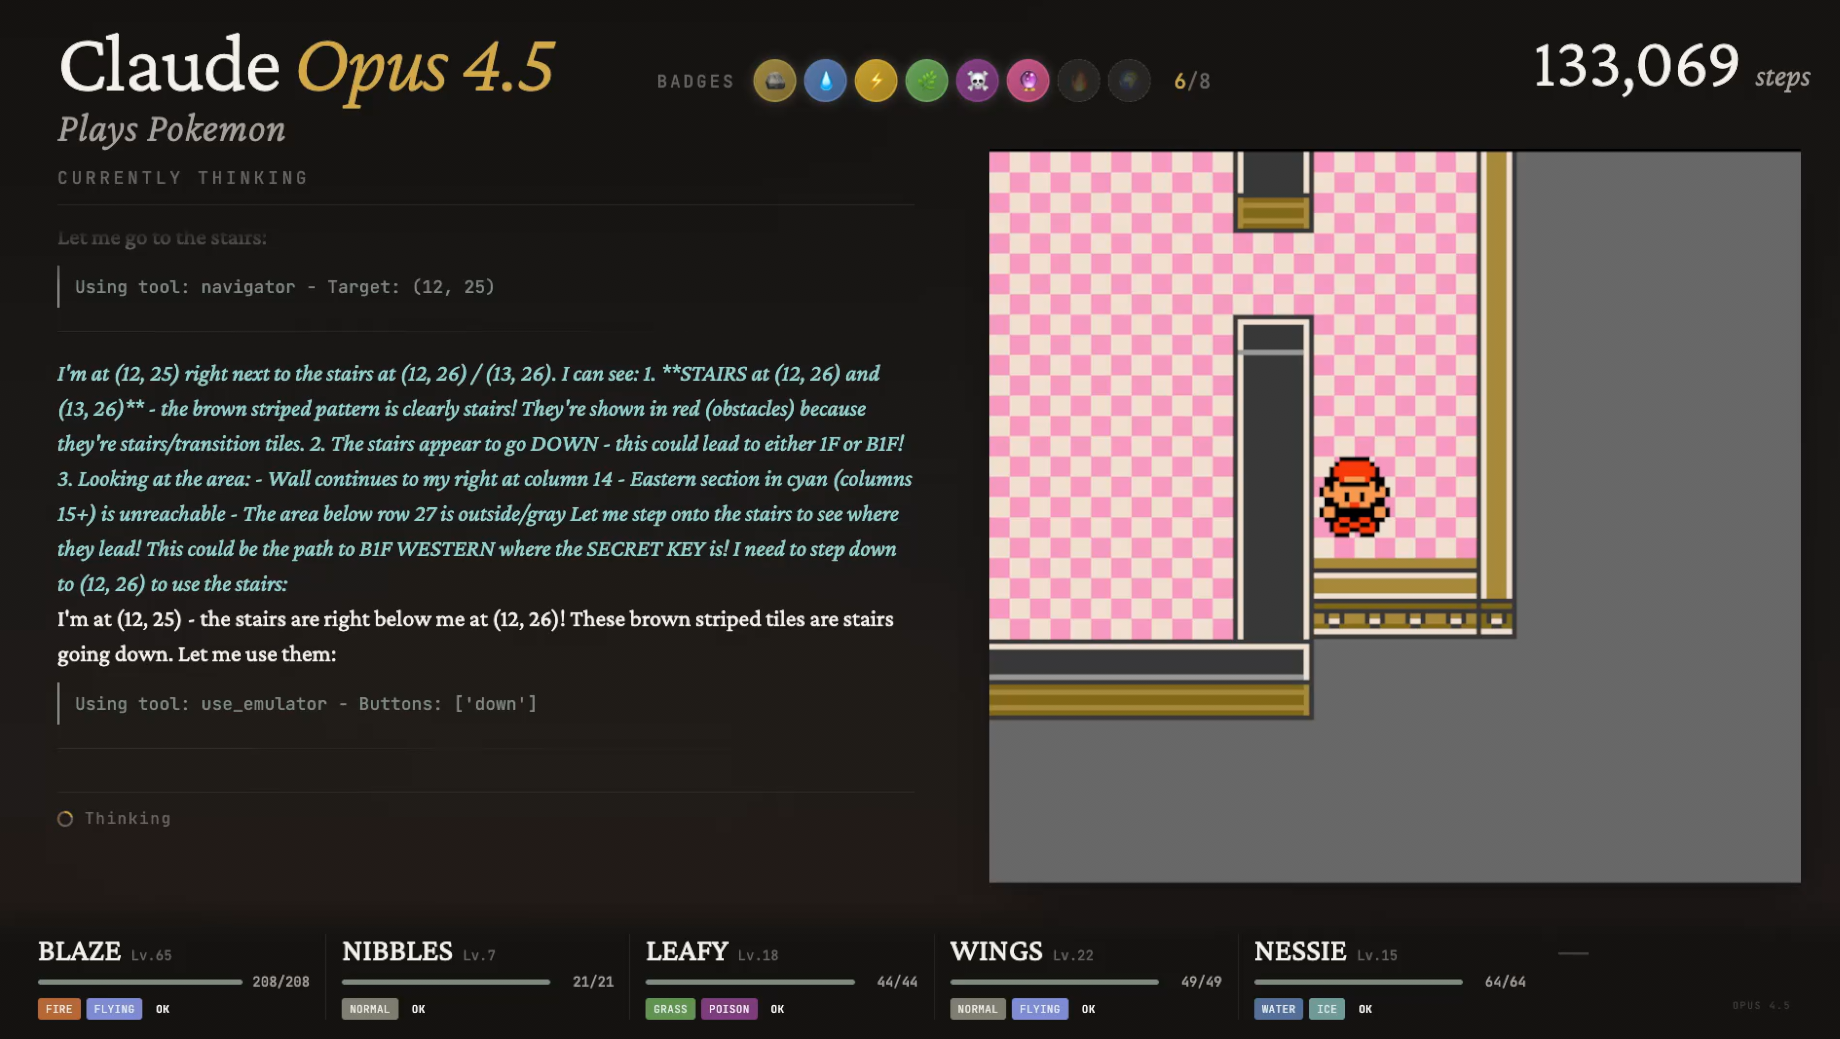The width and height of the screenshot is (1840, 1039).
Task: Click the faded 'Let me go to the stairs' line
Action: [x=162, y=238]
